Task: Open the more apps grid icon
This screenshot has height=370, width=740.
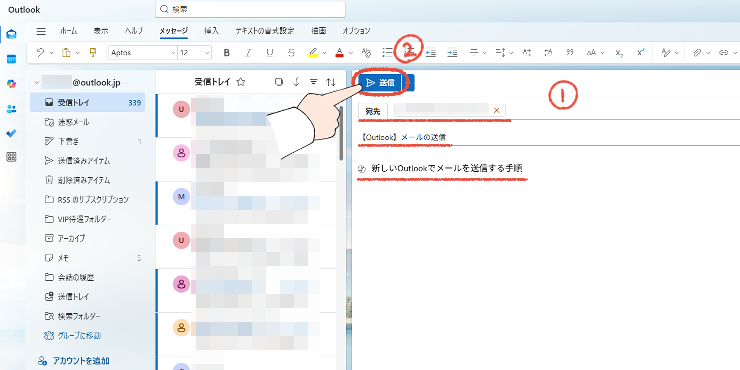Action: [x=11, y=158]
